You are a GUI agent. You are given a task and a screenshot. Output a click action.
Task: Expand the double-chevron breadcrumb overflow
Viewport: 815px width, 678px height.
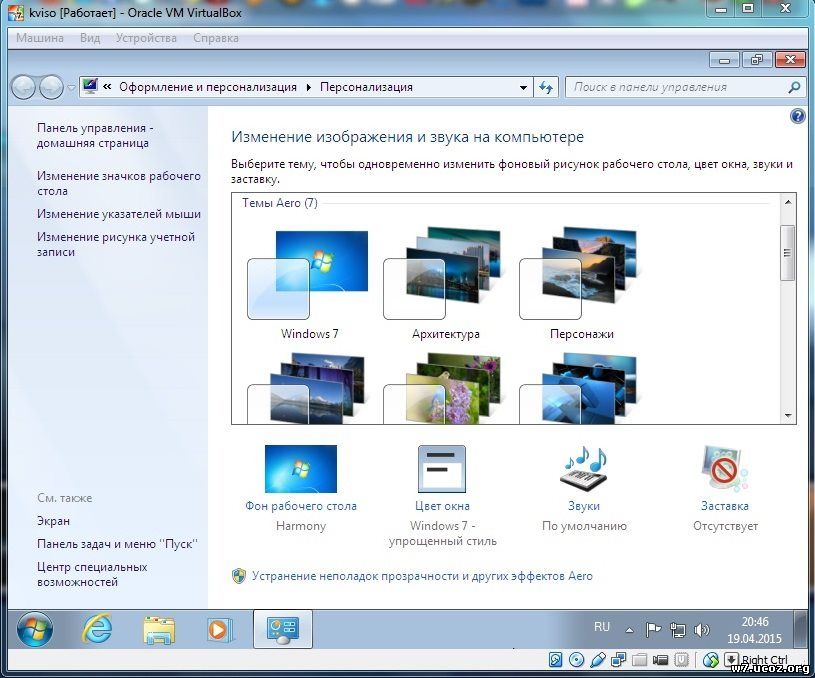(x=107, y=87)
